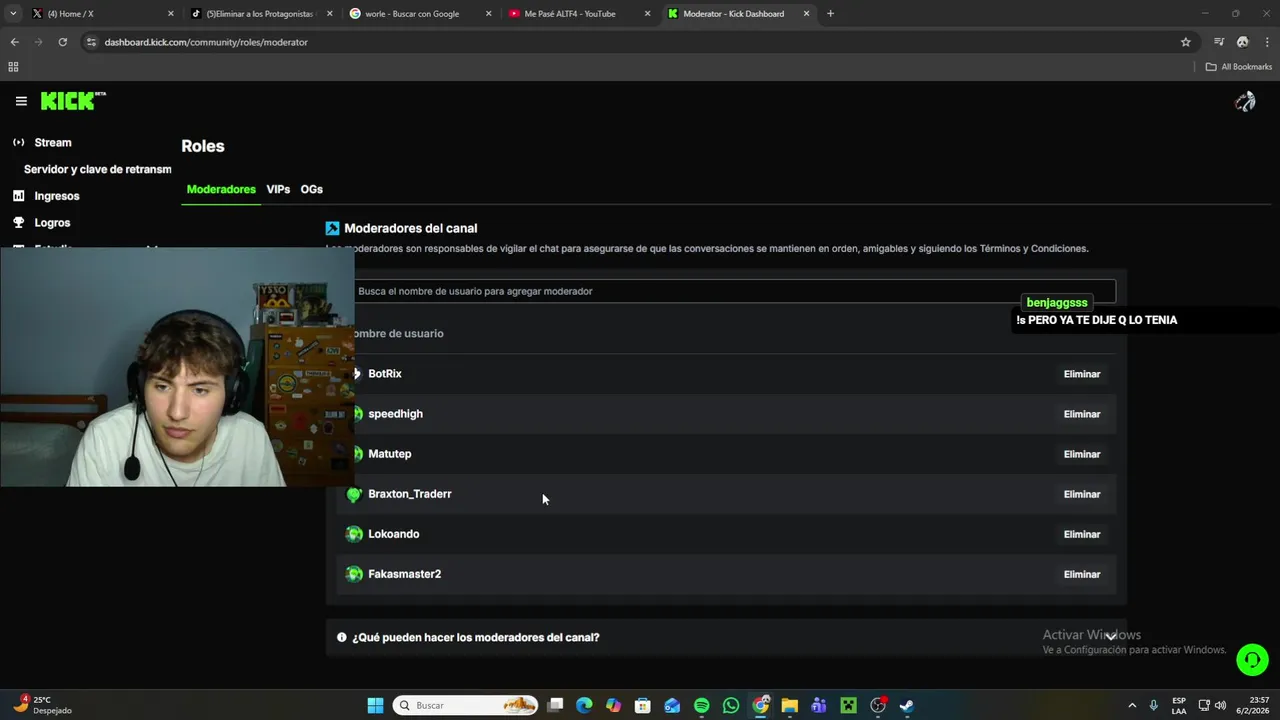
Task: Close the worle Google search tab
Action: click(489, 14)
